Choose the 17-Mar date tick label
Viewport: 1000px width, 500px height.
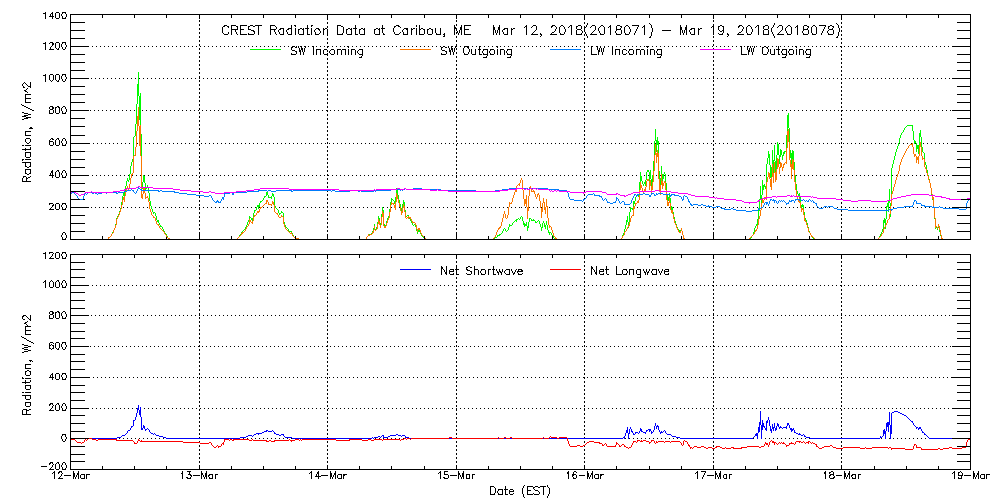[x=713, y=477]
